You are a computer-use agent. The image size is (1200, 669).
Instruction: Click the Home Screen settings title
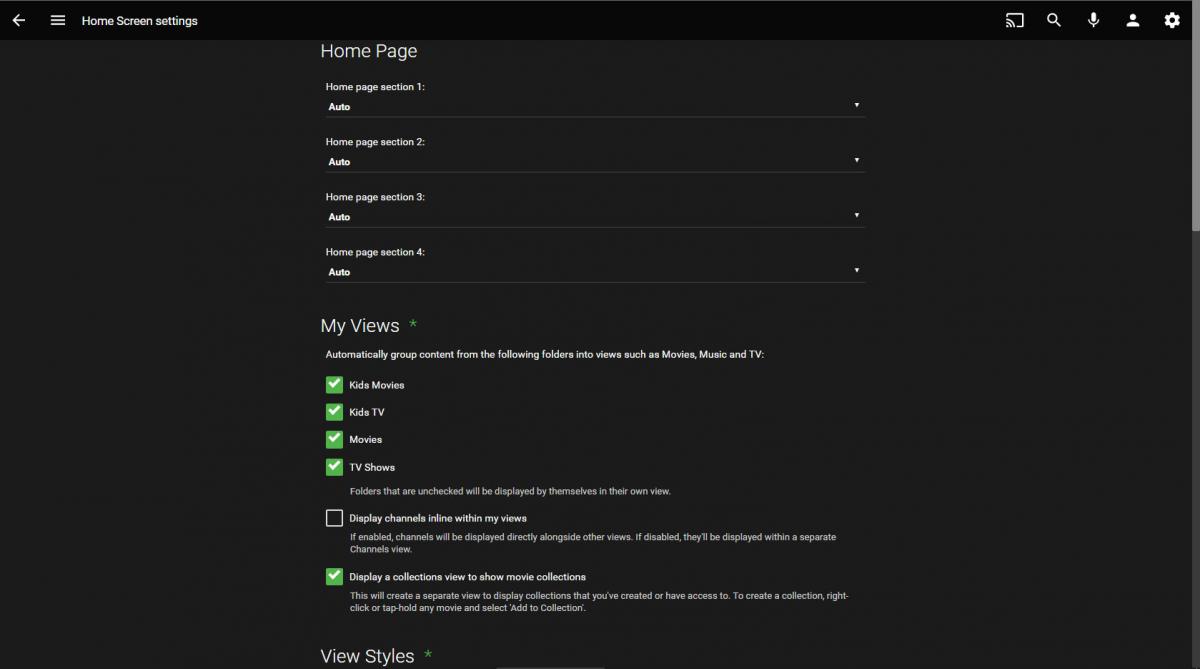pyautogui.click(x=140, y=21)
